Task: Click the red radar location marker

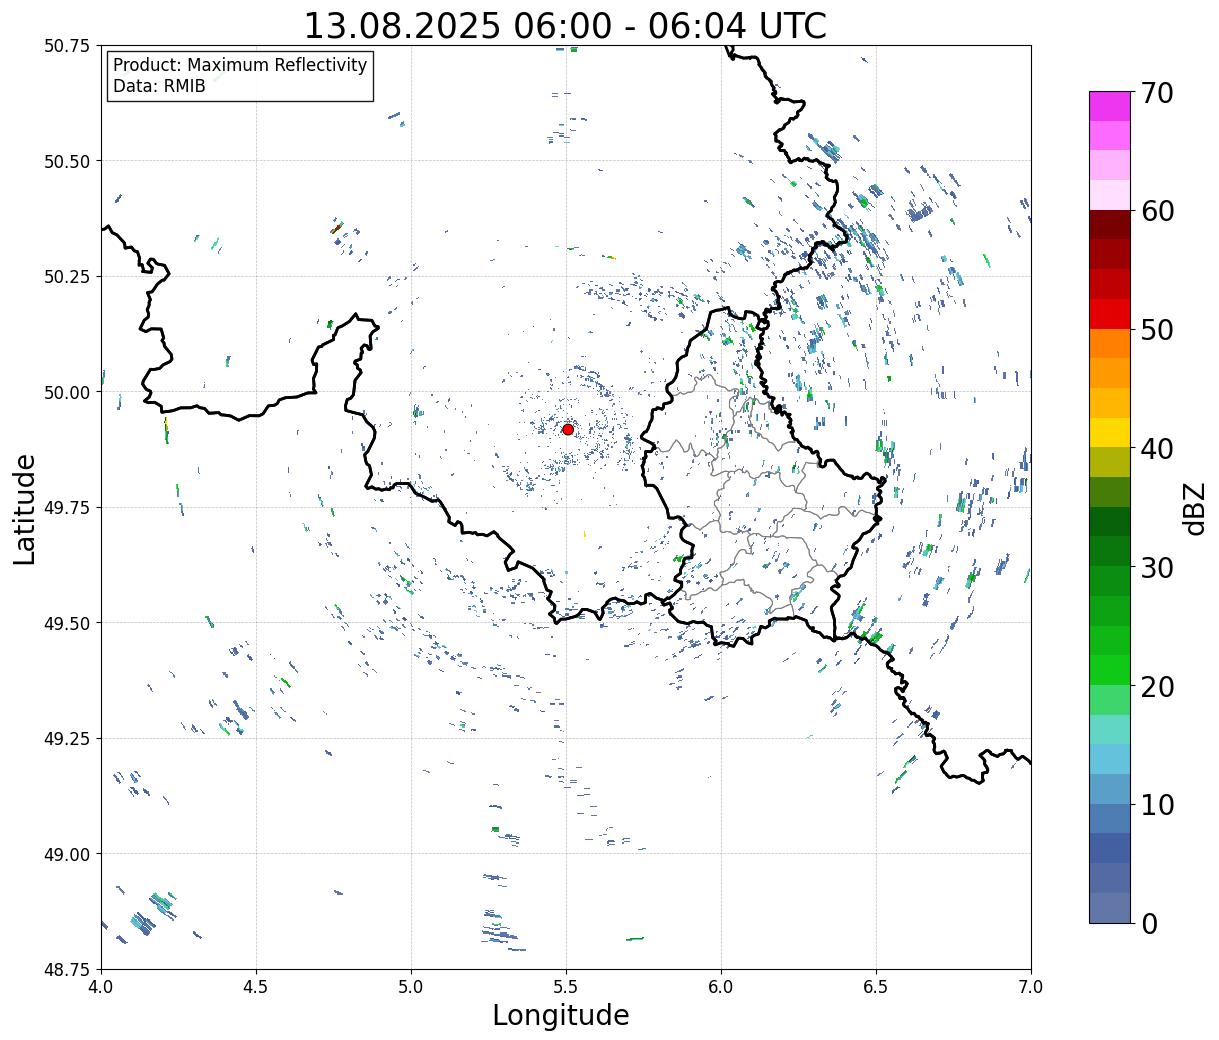Action: click(x=568, y=429)
